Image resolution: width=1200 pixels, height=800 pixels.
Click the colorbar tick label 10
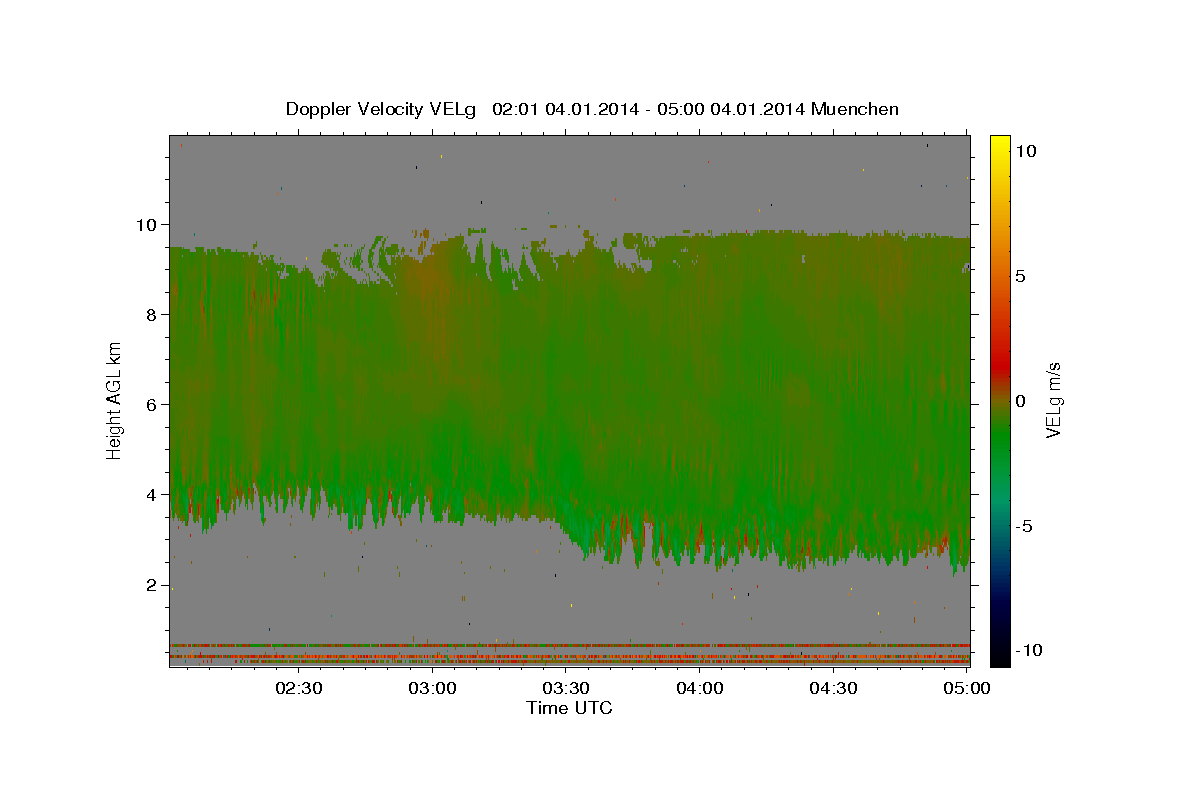[x=1025, y=151]
